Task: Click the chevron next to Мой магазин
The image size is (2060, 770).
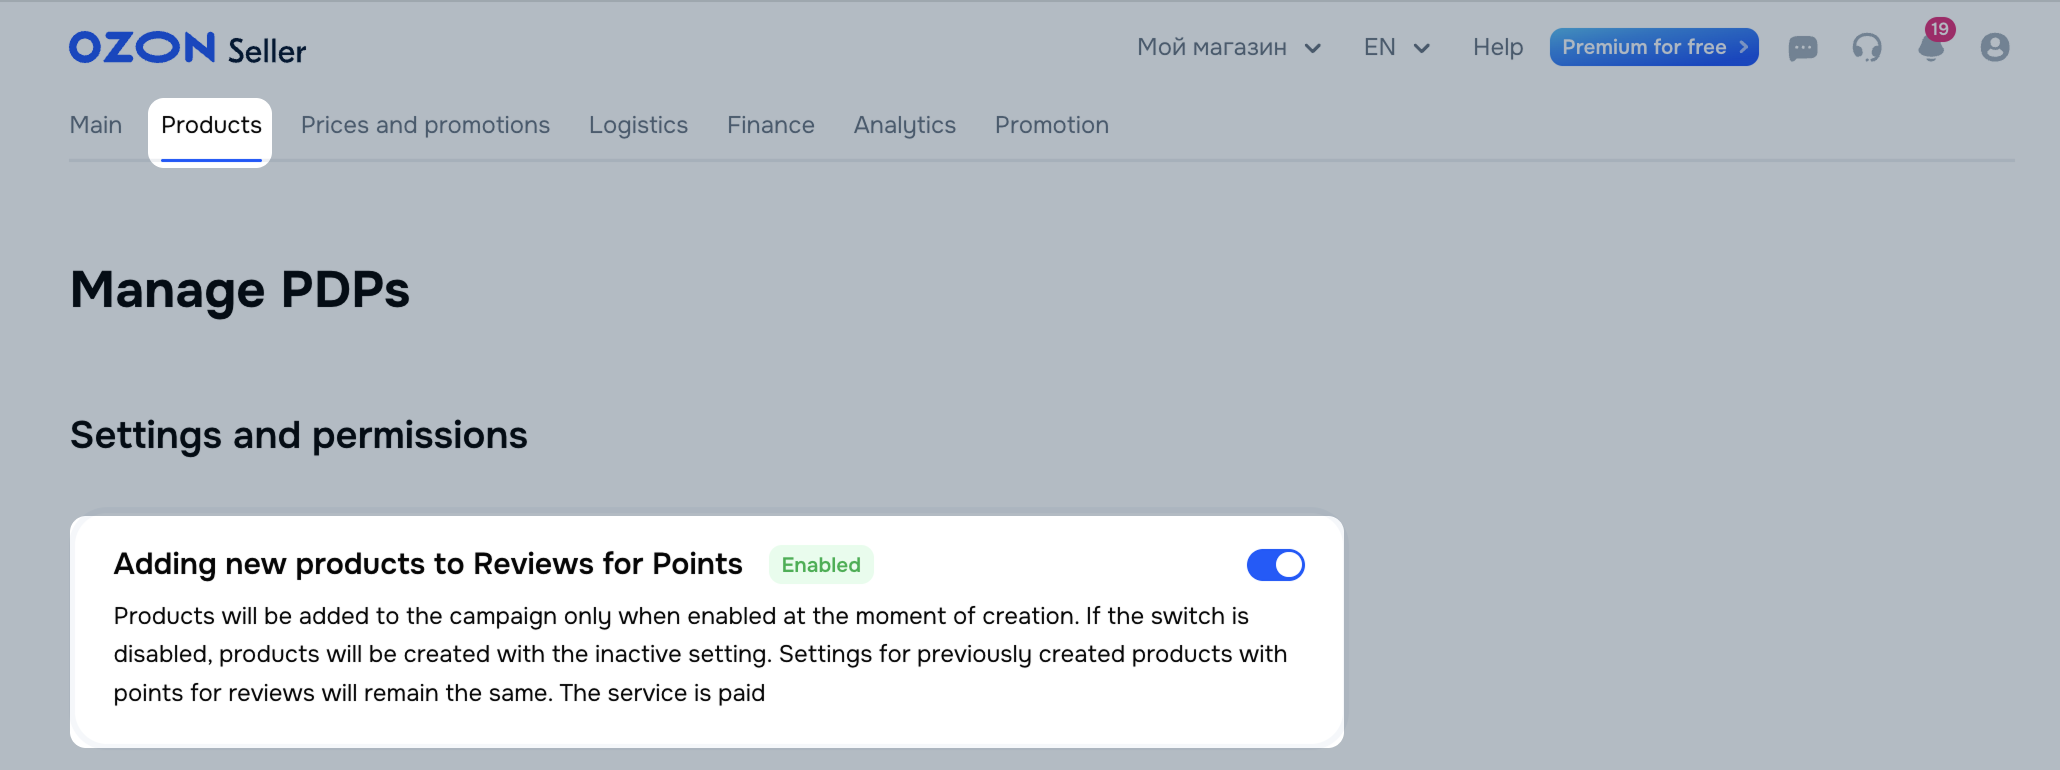Action: (x=1313, y=48)
